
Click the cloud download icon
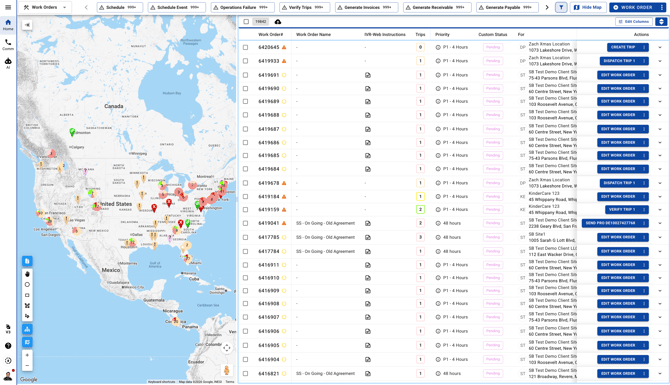point(278,22)
